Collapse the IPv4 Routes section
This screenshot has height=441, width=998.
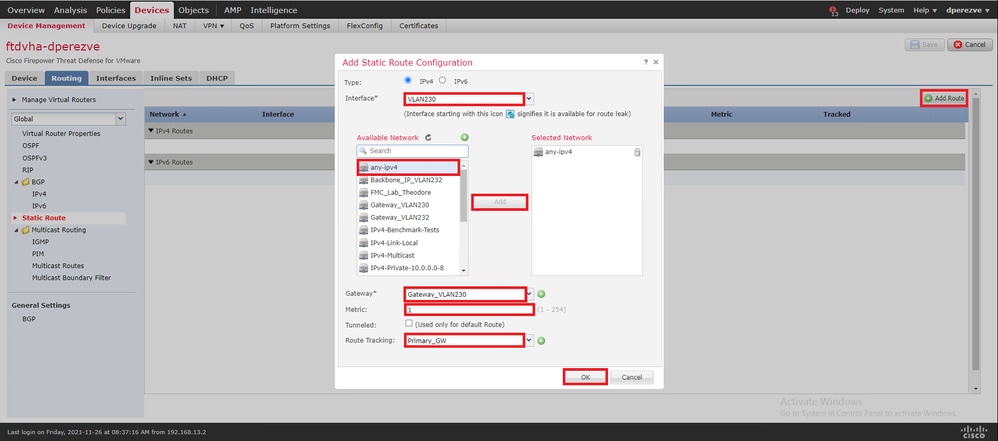pos(151,130)
